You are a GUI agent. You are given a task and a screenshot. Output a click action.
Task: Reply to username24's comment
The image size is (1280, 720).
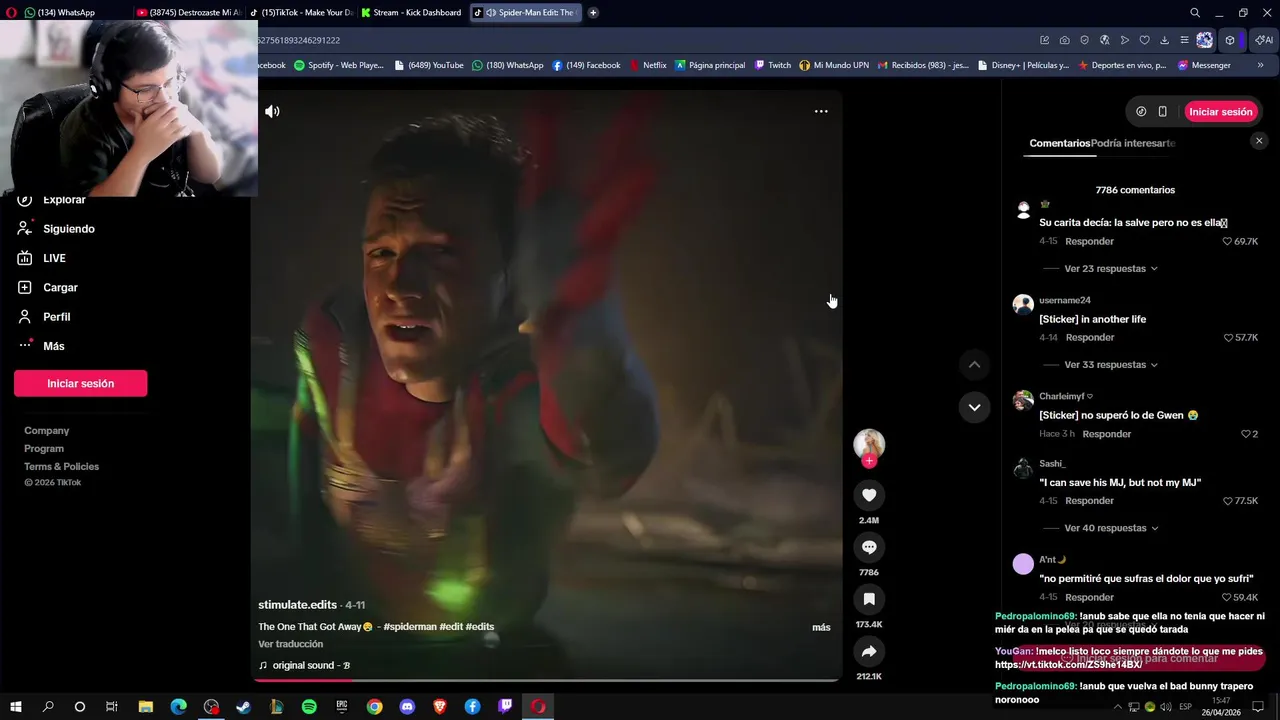[x=1089, y=337]
